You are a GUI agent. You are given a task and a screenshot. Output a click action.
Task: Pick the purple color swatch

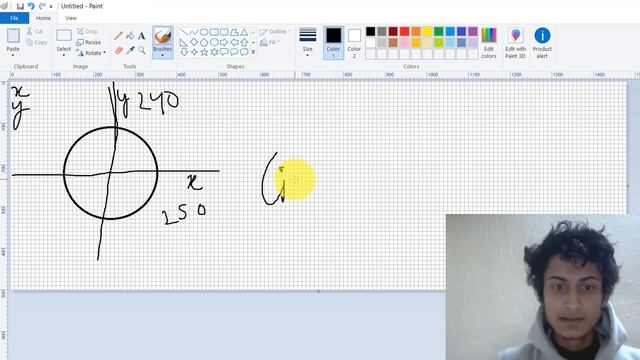pyautogui.click(x=473, y=32)
